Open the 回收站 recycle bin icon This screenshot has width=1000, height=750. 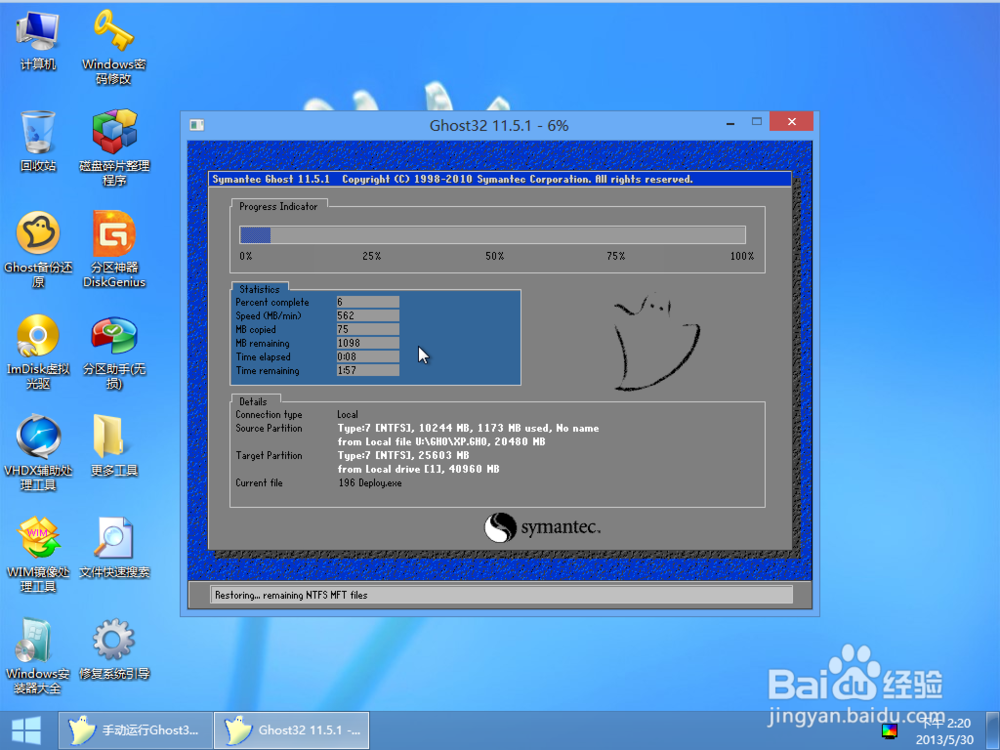coord(38,140)
